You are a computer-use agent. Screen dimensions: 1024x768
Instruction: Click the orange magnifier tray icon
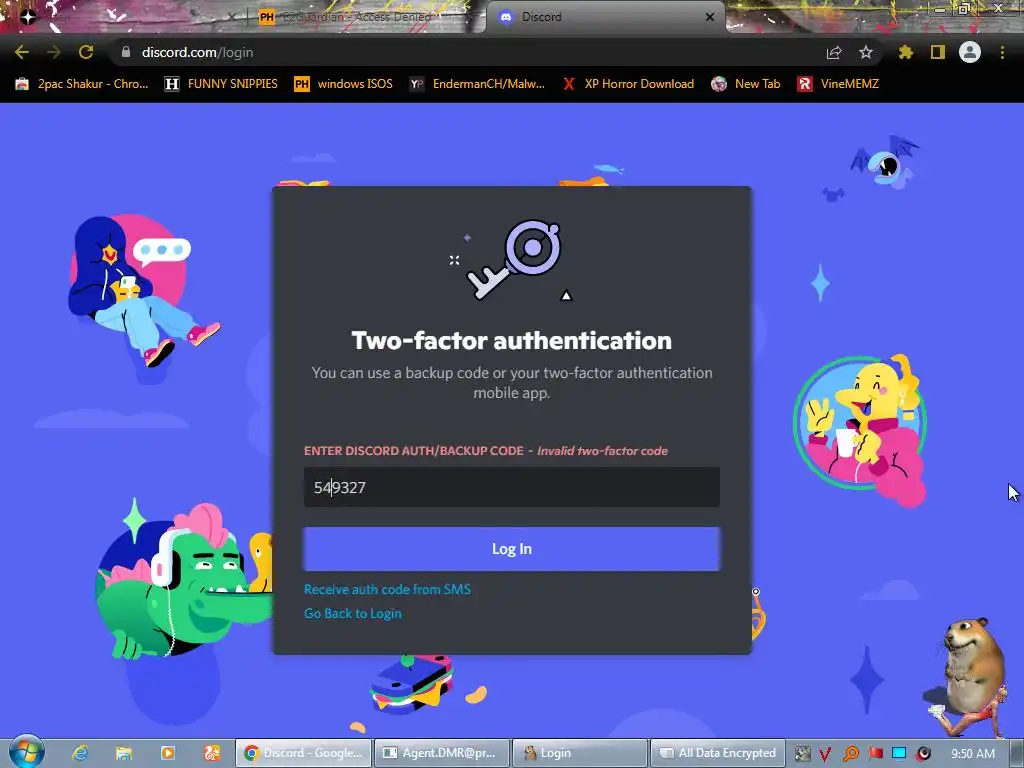point(850,754)
